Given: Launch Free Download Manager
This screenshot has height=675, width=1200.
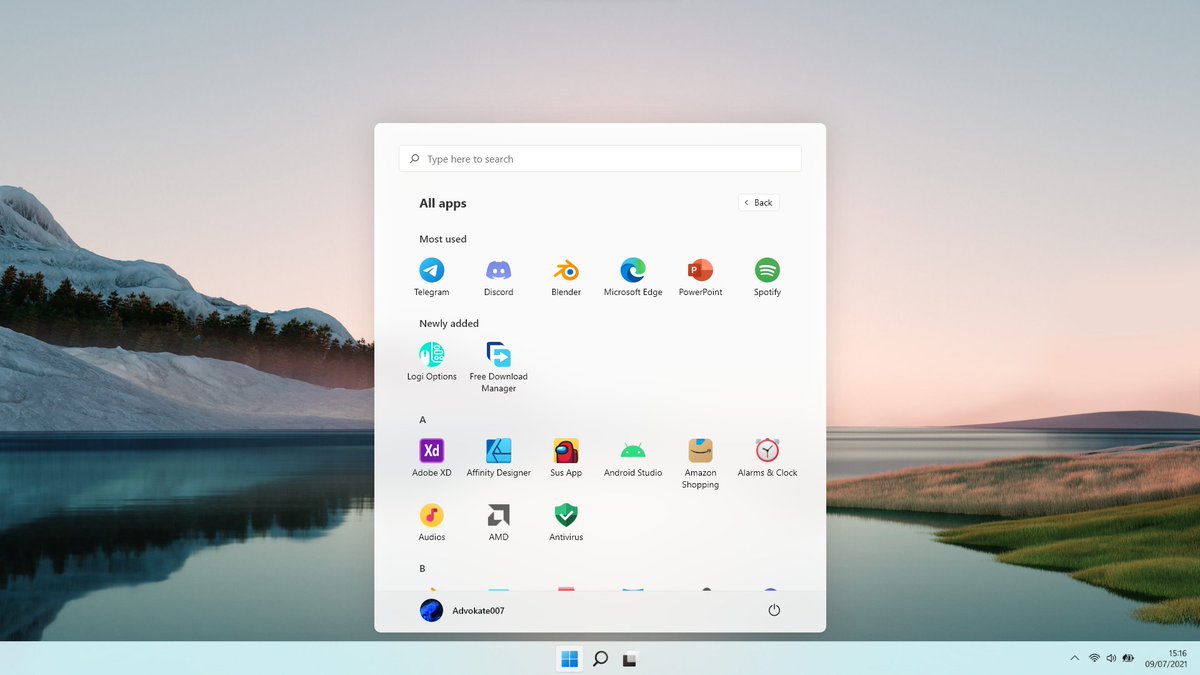Looking at the screenshot, I should click(498, 367).
